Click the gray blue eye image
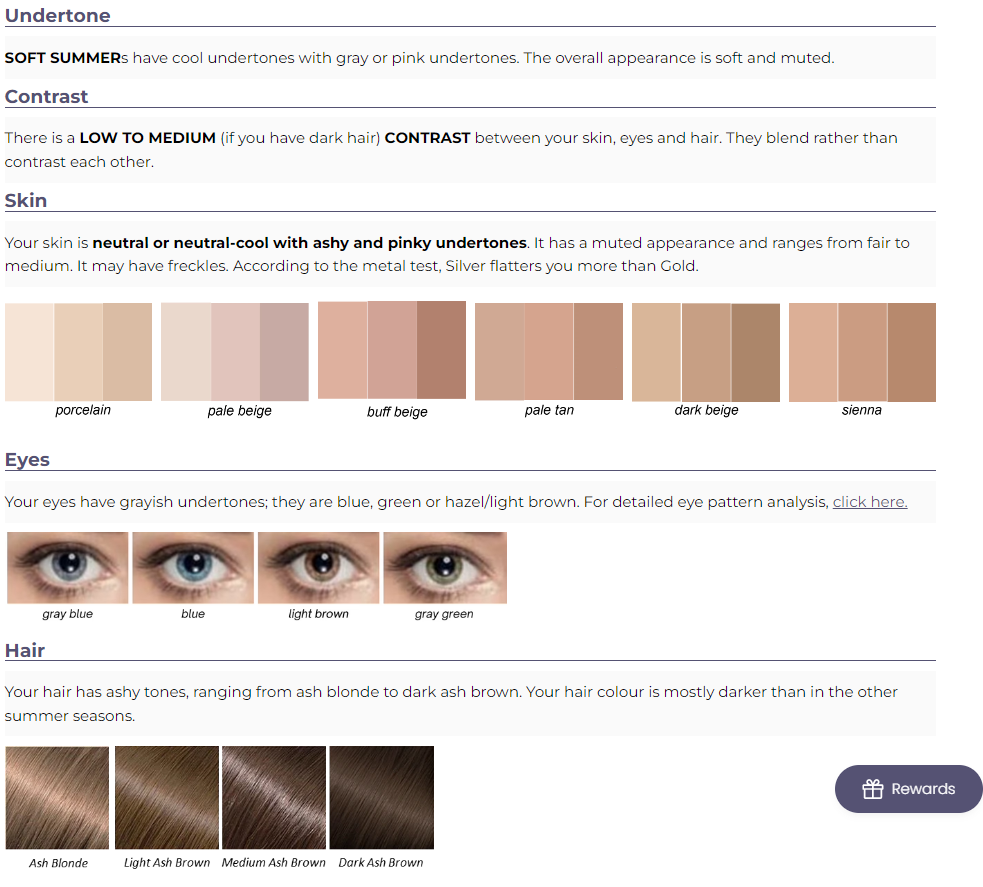This screenshot has height=887, width=983. 68,568
